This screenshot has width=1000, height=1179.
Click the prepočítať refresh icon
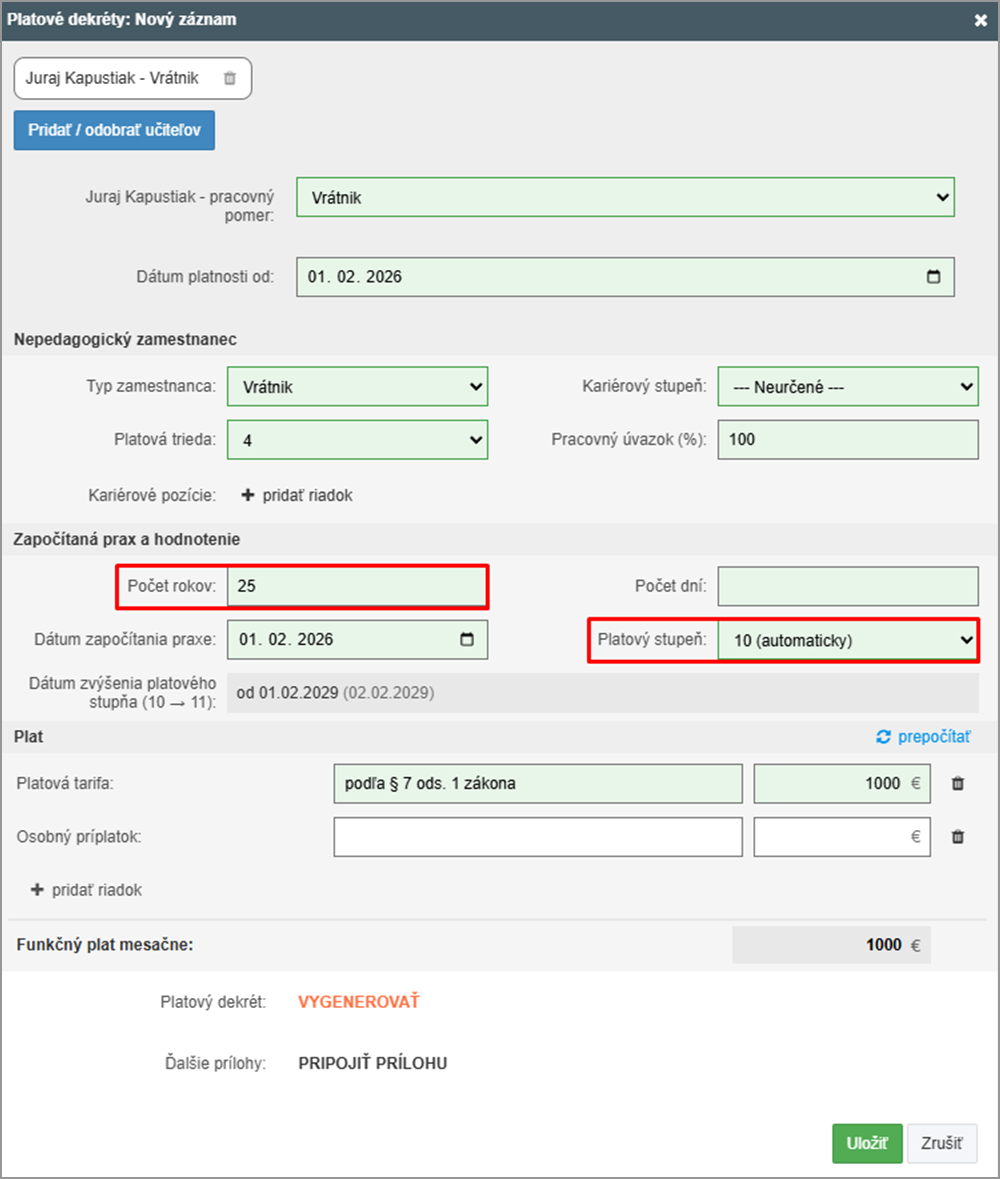[x=883, y=737]
